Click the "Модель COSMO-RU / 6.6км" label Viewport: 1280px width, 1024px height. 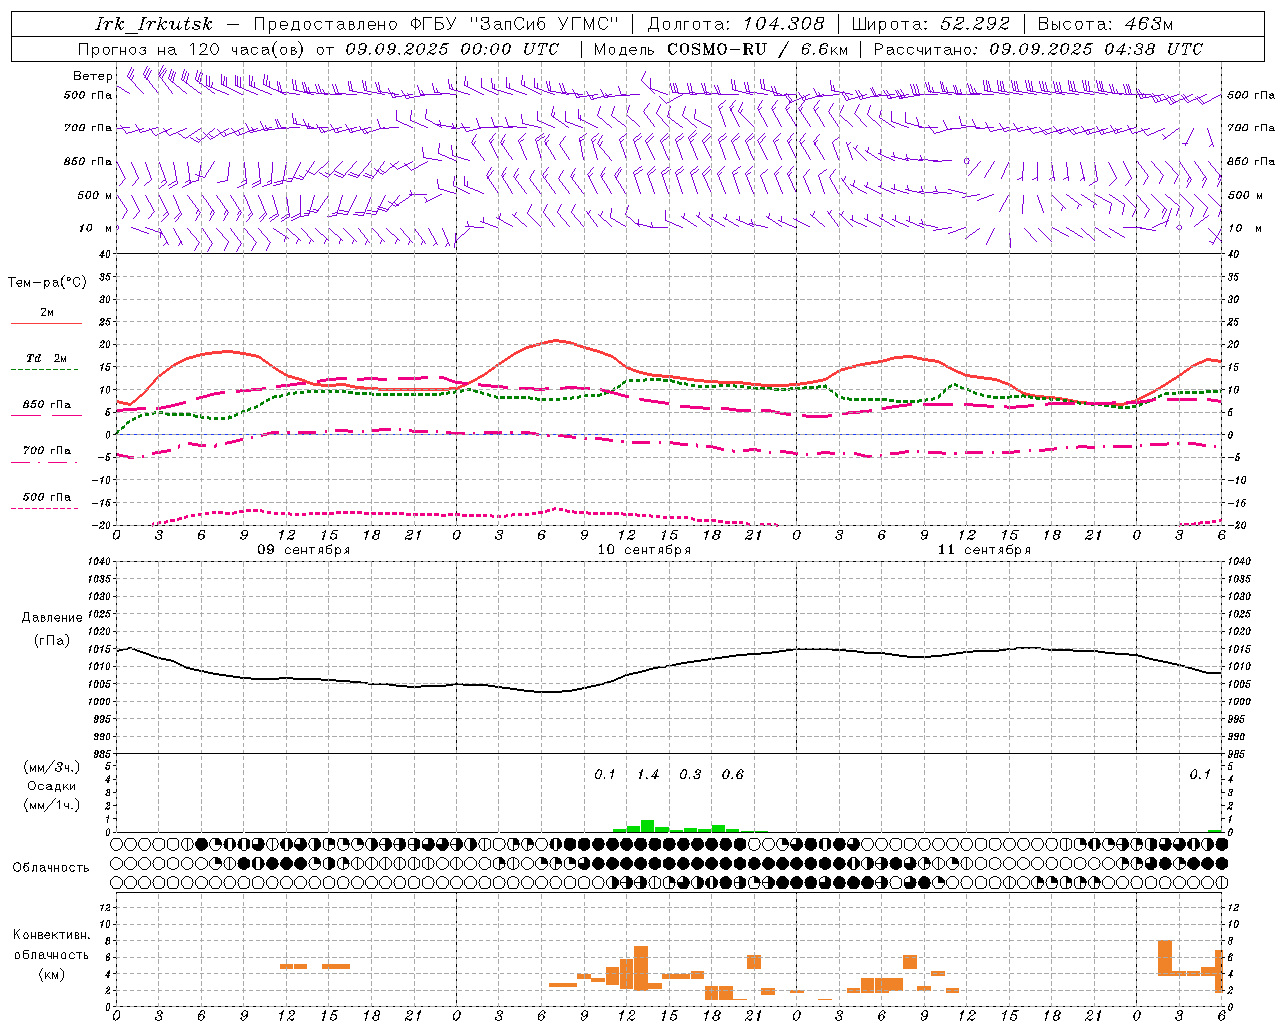721,49
